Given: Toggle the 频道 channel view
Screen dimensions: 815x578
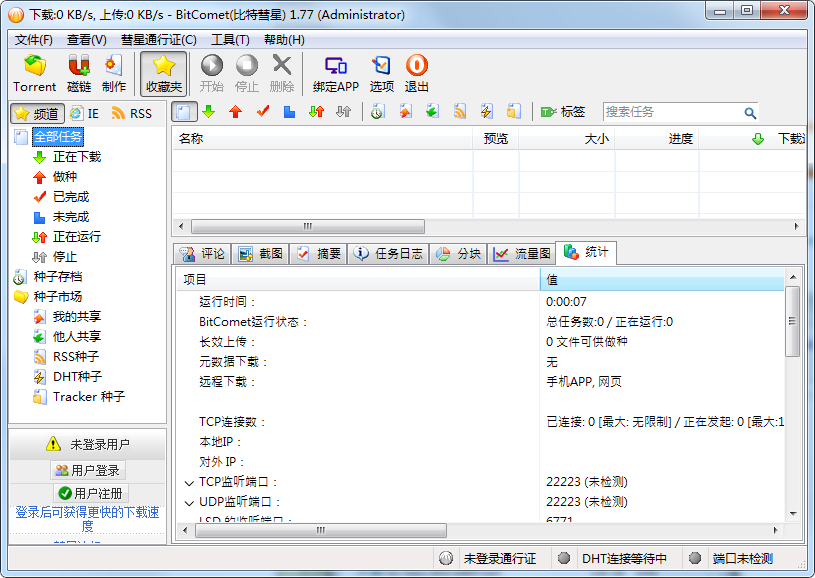Looking at the screenshot, I should coord(37,113).
